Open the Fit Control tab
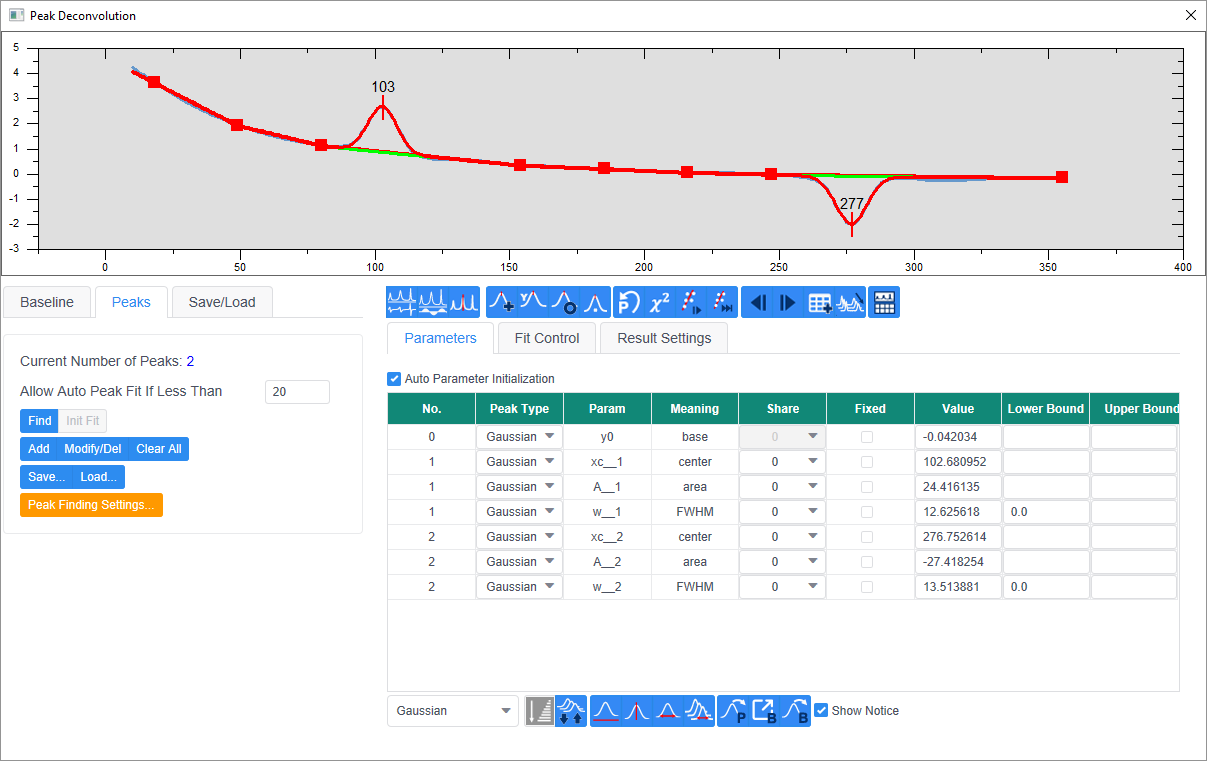The image size is (1207, 761). (x=547, y=338)
